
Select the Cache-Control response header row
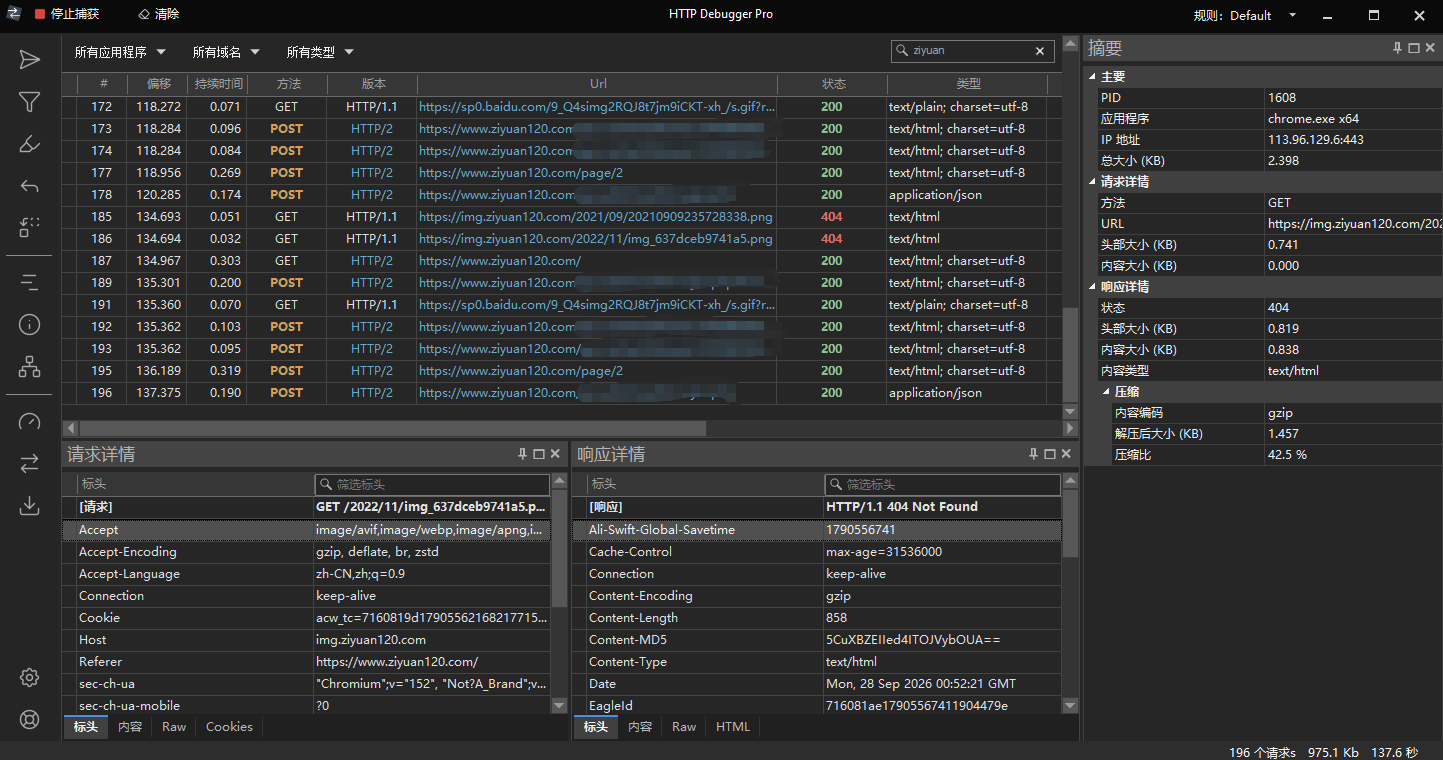point(817,552)
